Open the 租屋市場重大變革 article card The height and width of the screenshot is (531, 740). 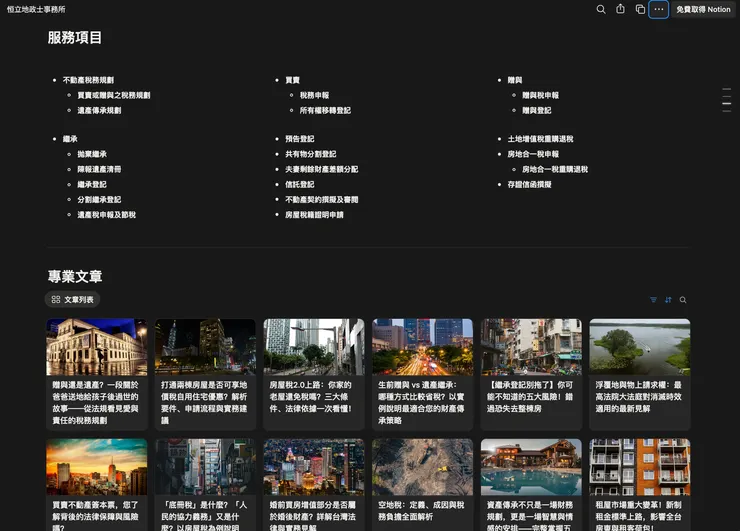coord(639,485)
